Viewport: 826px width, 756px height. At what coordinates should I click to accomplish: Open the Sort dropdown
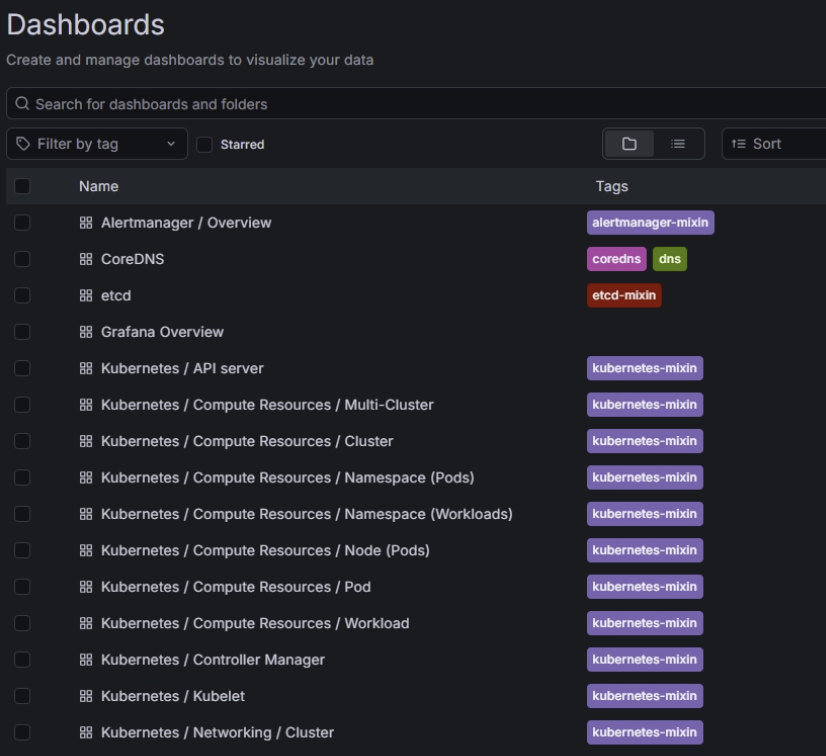[x=772, y=144]
